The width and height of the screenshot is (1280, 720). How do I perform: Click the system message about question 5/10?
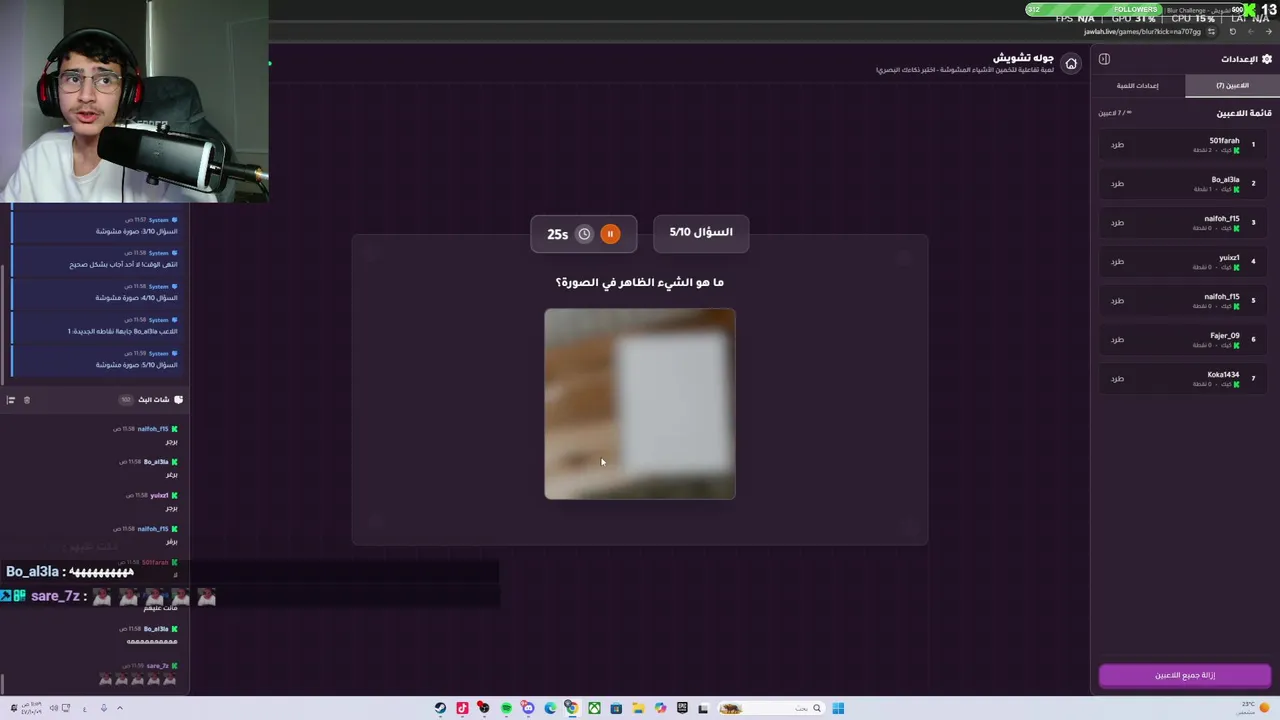coord(97,359)
